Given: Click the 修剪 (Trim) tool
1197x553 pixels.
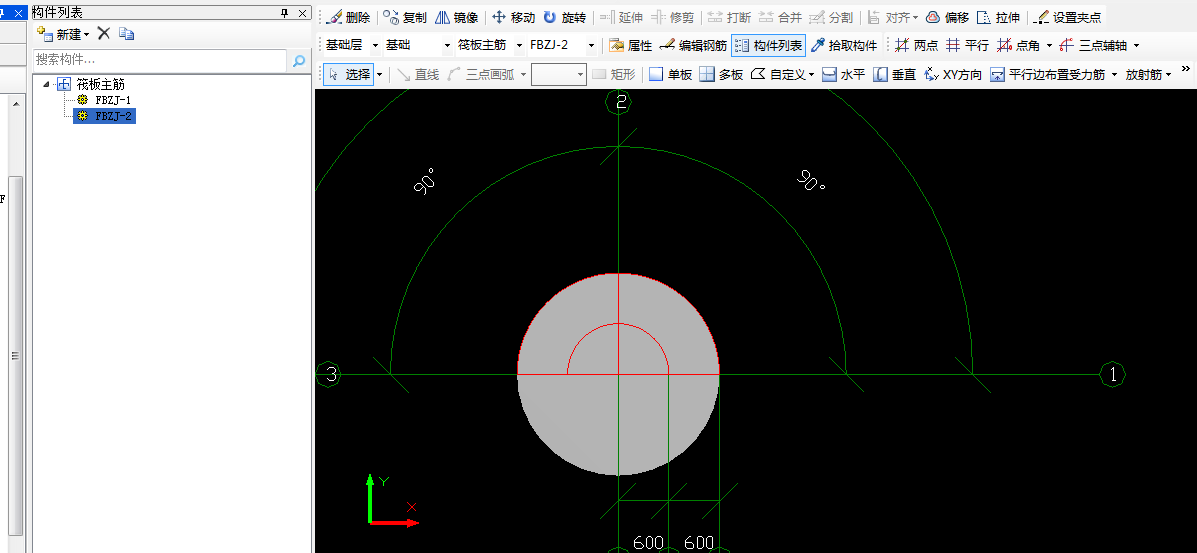Looking at the screenshot, I should 673,17.
